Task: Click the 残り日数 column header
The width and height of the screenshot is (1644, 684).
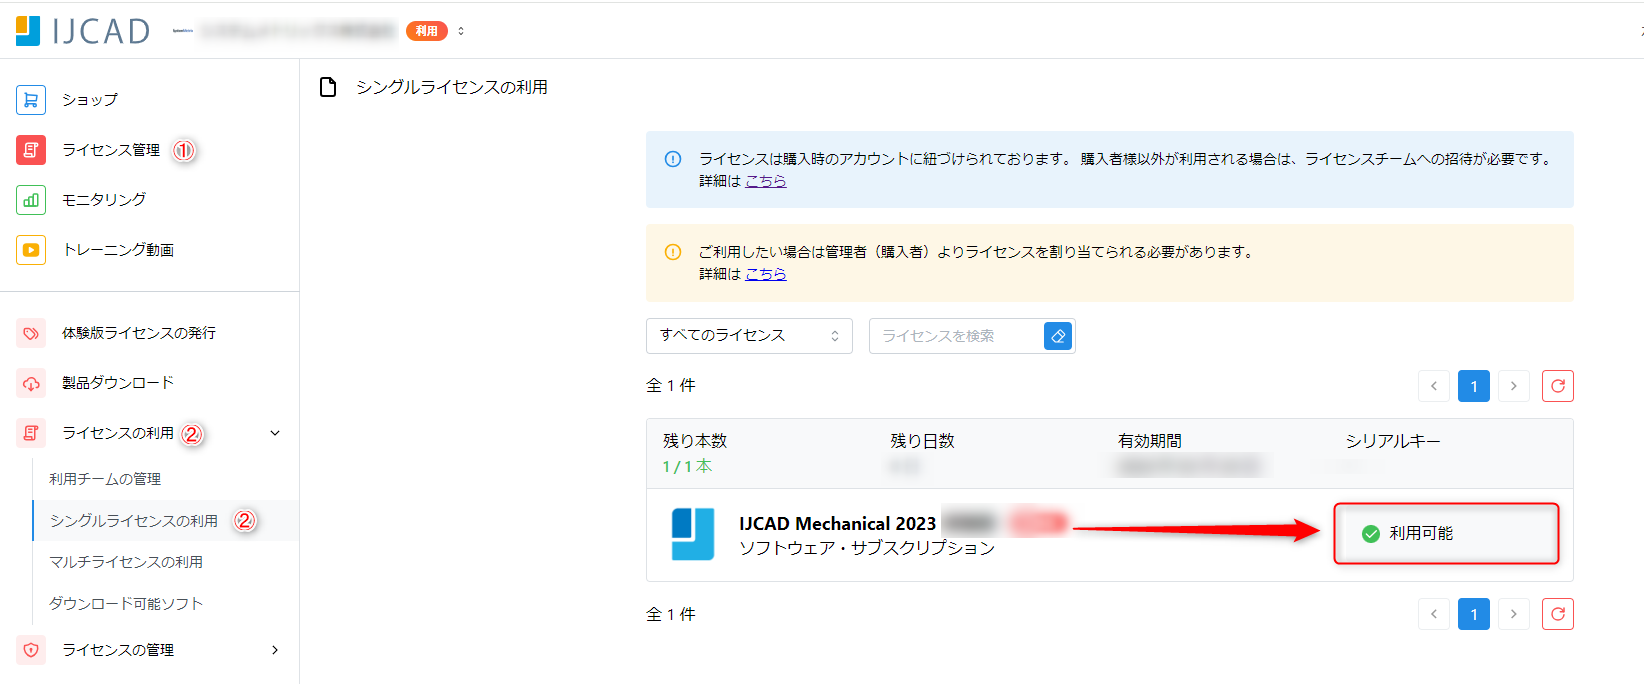Action: [923, 441]
